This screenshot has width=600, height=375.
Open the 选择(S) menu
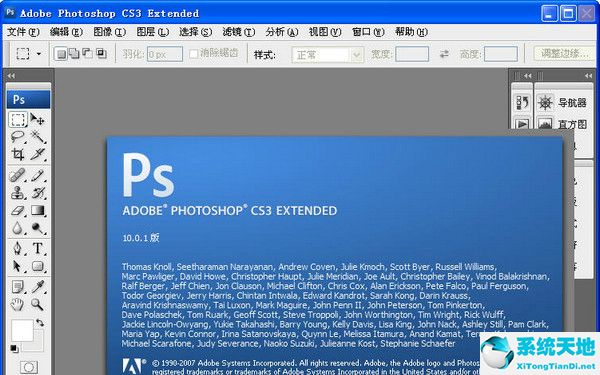(x=196, y=32)
